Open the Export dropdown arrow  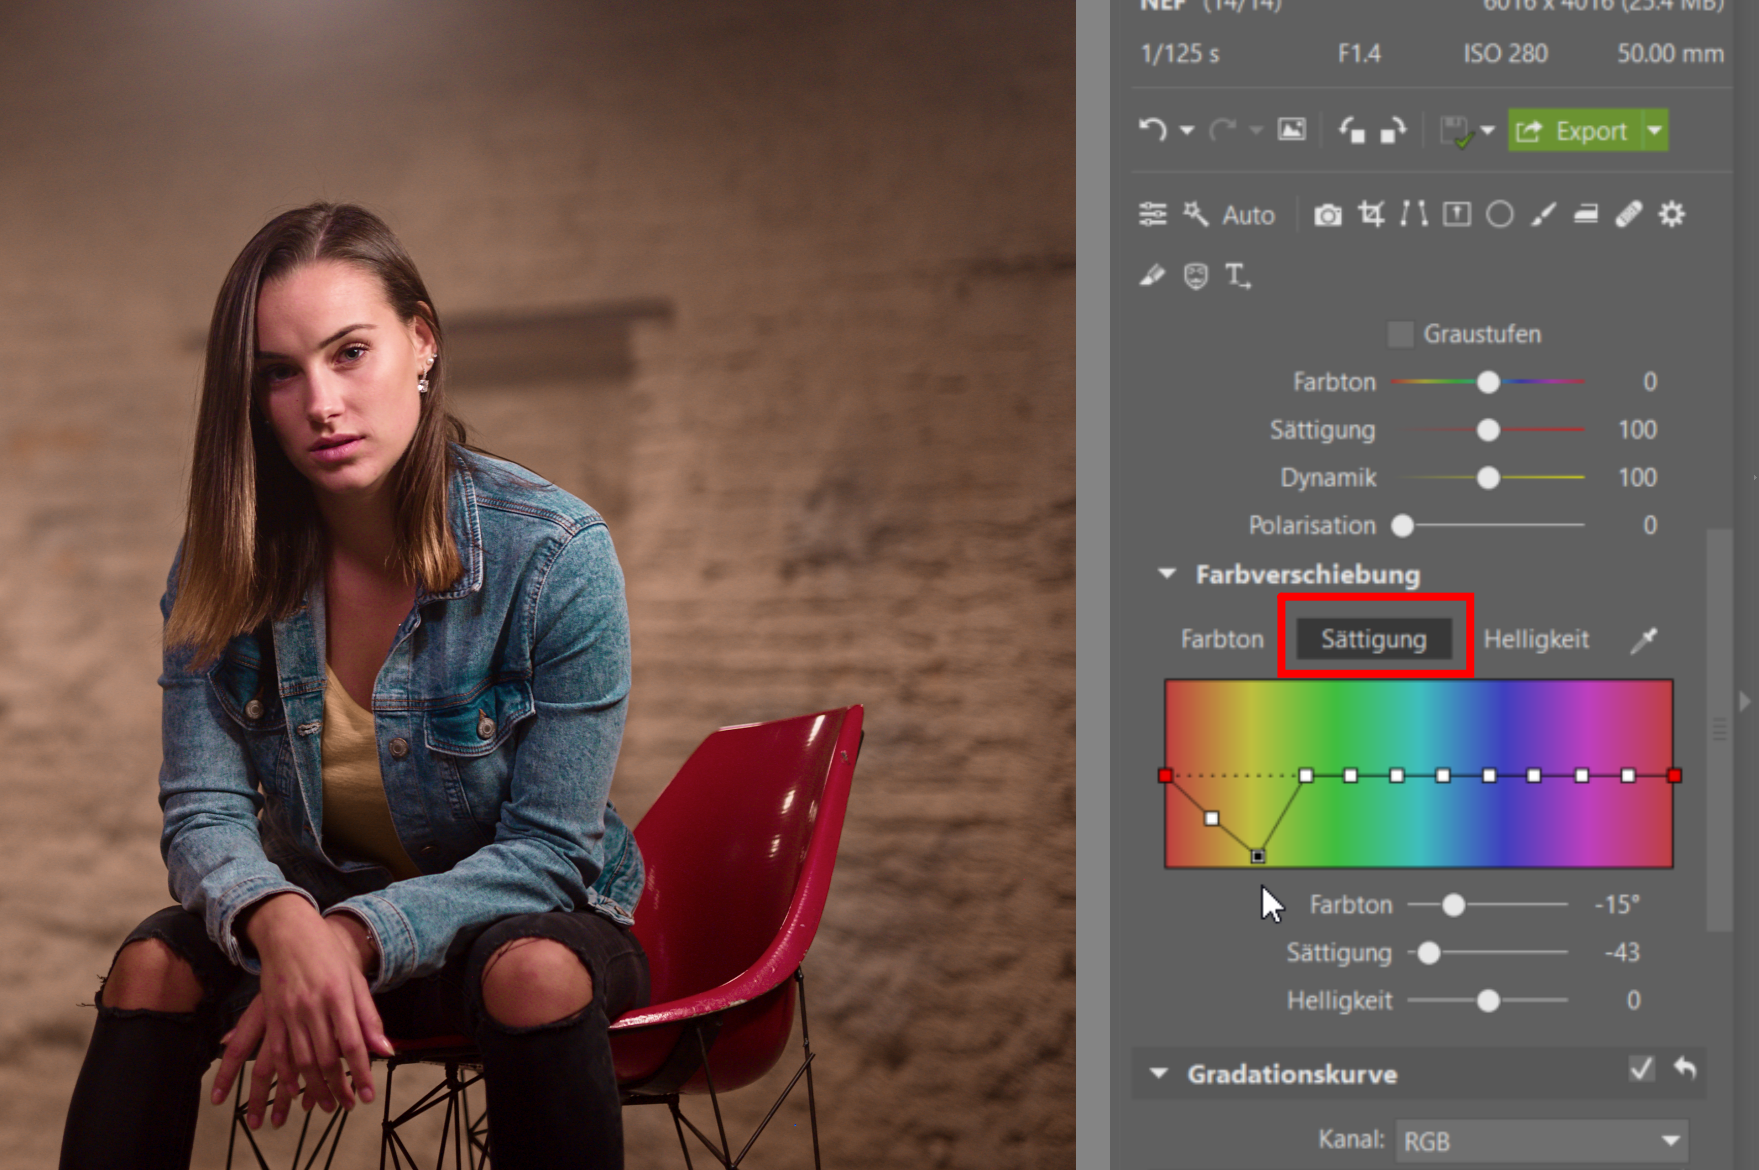click(x=1655, y=130)
